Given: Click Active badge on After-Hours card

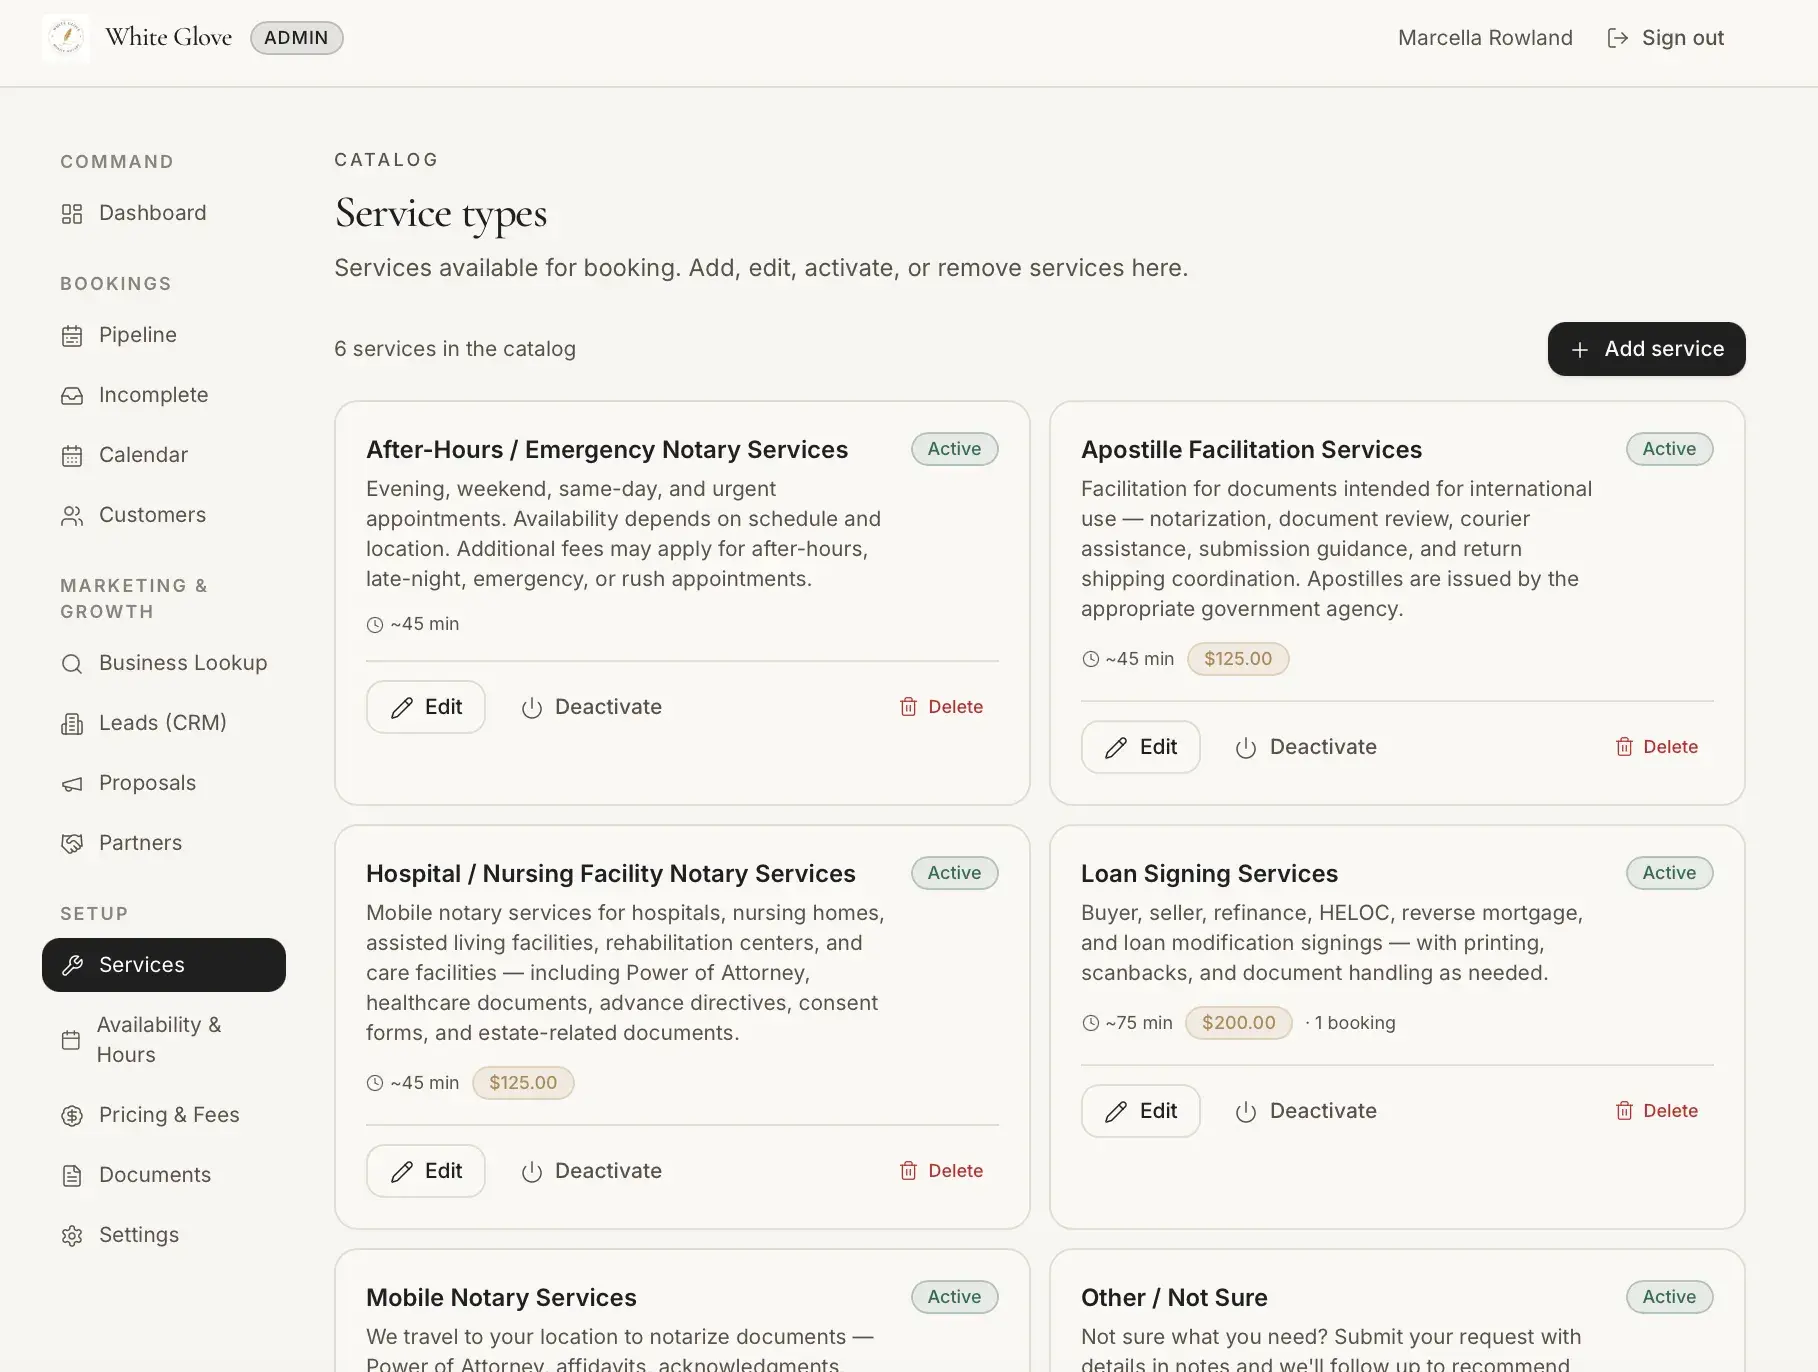Looking at the screenshot, I should click(954, 449).
